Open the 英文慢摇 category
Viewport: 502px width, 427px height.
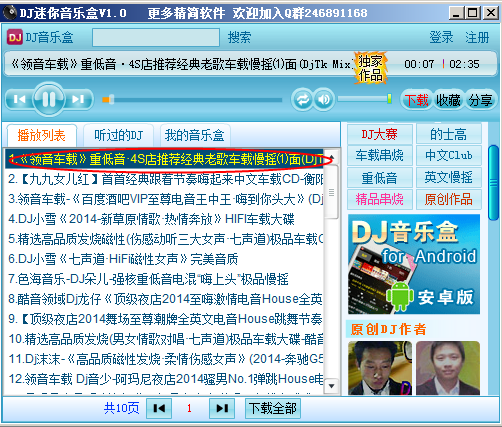(449, 177)
